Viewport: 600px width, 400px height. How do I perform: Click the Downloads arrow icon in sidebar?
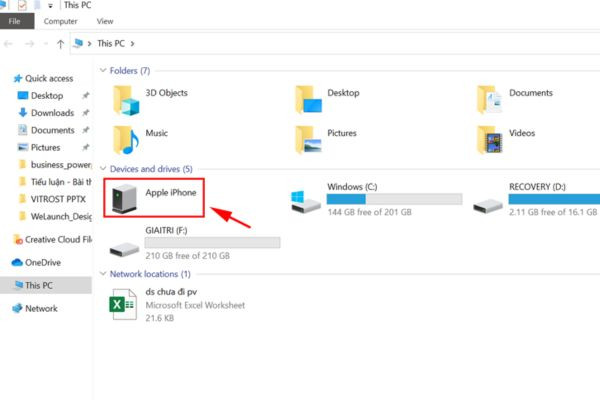pyautogui.click(x=23, y=113)
